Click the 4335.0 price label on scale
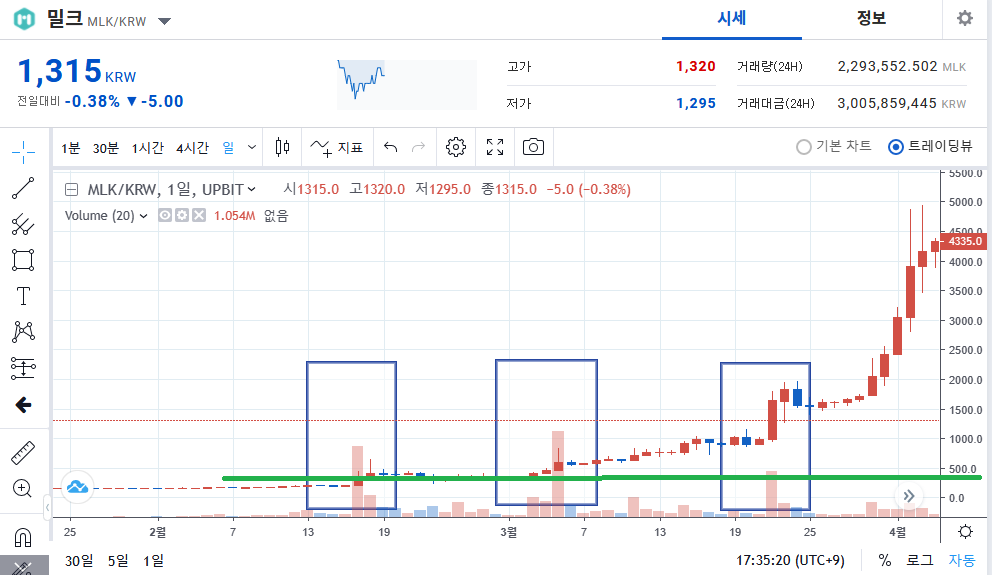The height and width of the screenshot is (575, 992). [x=964, y=241]
